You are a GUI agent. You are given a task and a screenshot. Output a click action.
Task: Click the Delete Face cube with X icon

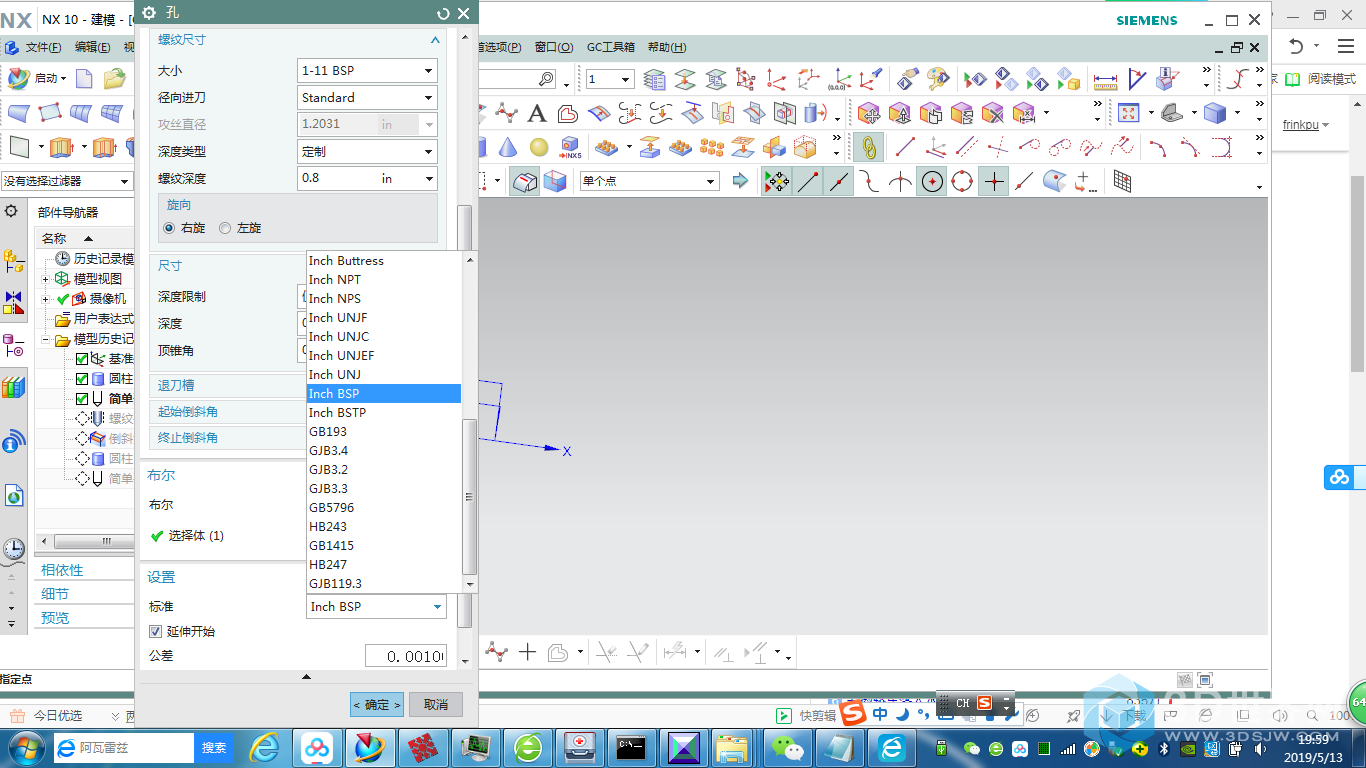992,113
